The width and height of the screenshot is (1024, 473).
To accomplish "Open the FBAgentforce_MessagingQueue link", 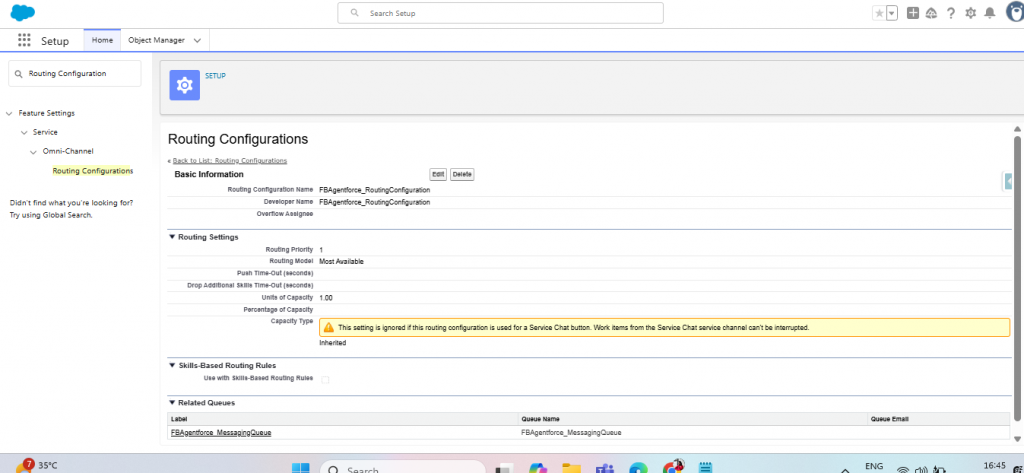I will (221, 432).
